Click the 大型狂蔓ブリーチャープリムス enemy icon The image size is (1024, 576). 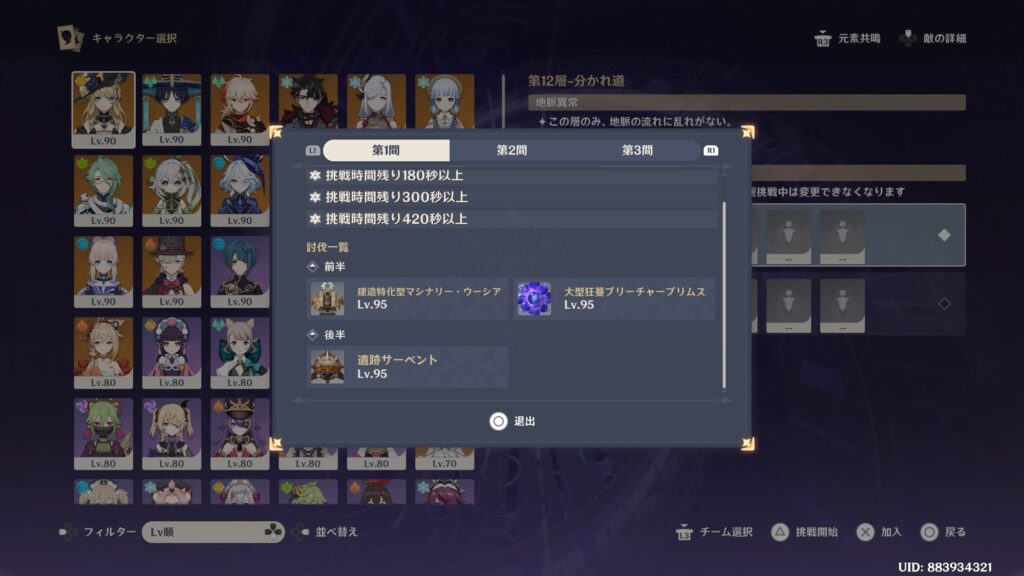pos(534,298)
